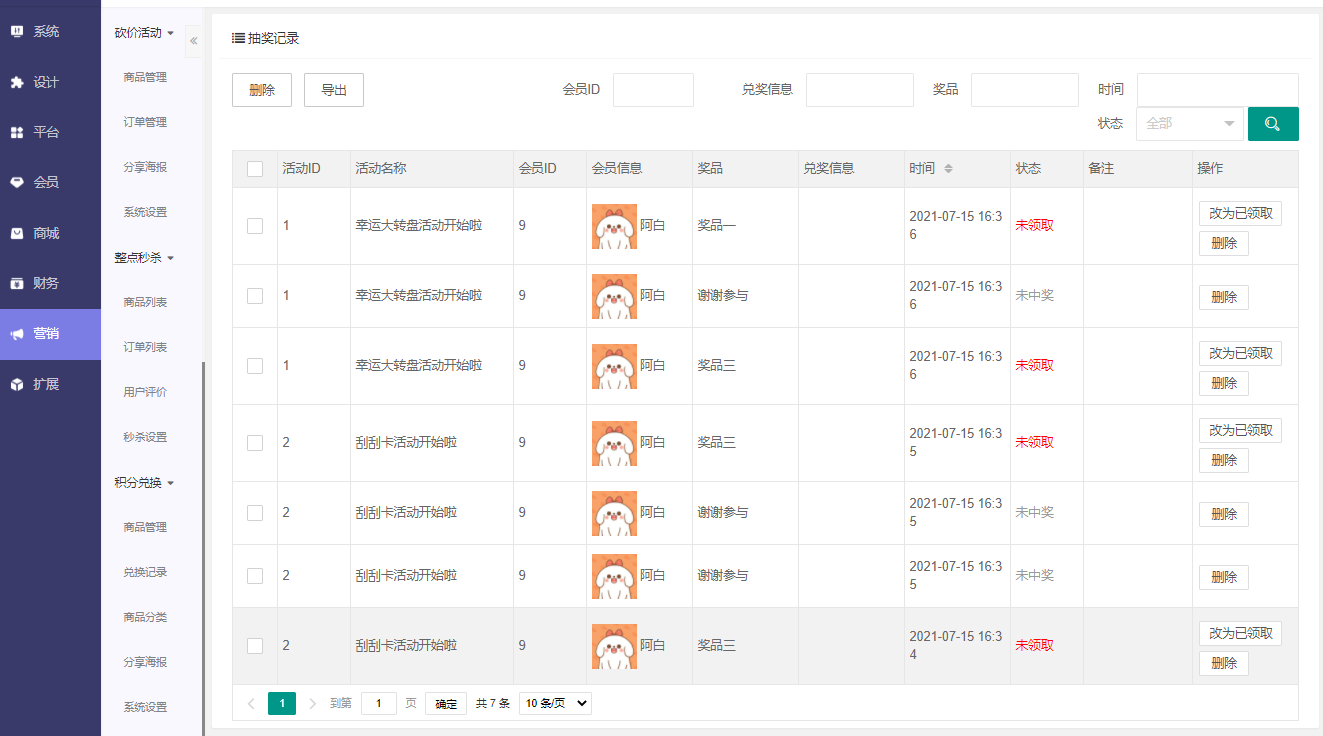Go to the next page arrow
This screenshot has width=1323, height=736.
pos(312,704)
